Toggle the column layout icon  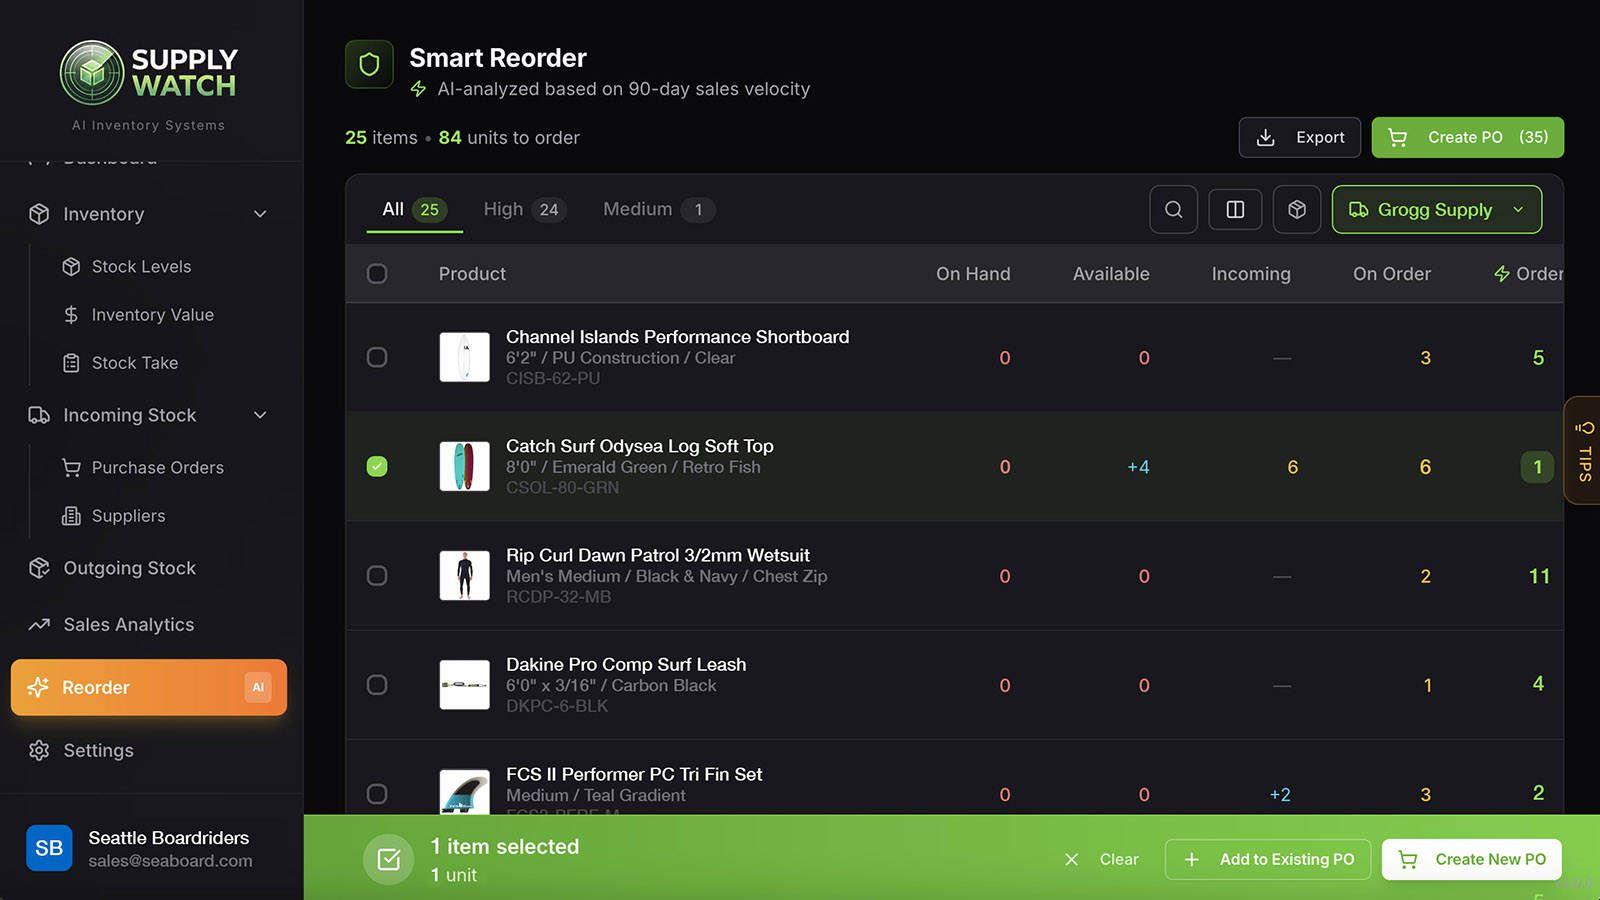(1236, 210)
